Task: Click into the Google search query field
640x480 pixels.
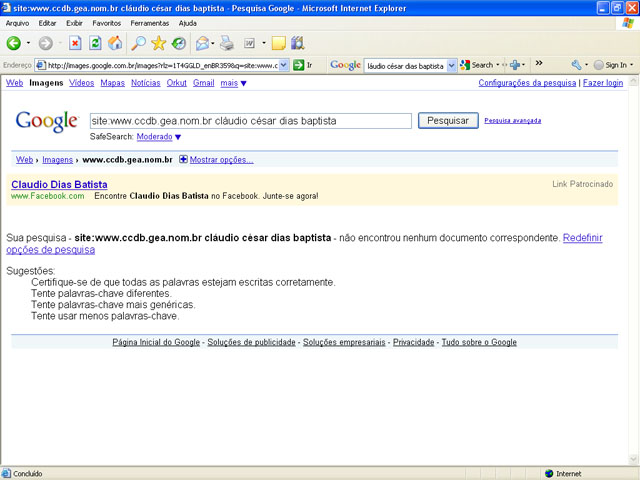Action: tap(250, 121)
